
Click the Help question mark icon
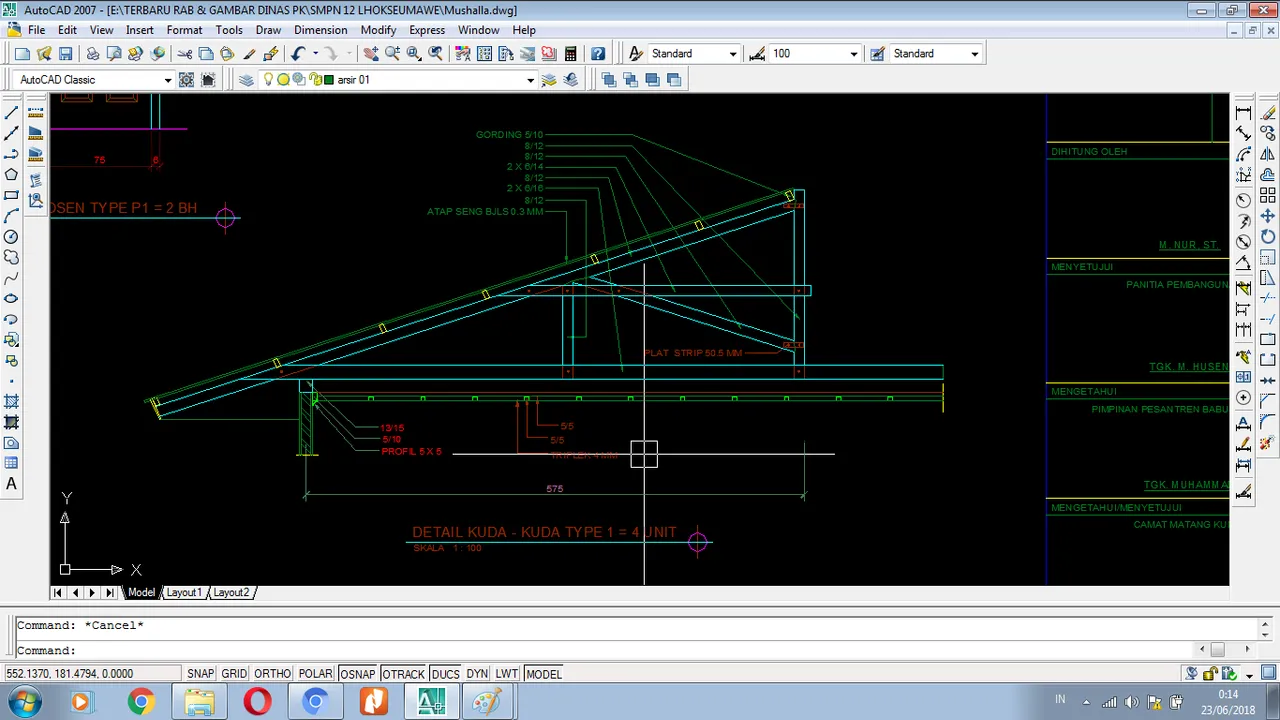[598, 54]
